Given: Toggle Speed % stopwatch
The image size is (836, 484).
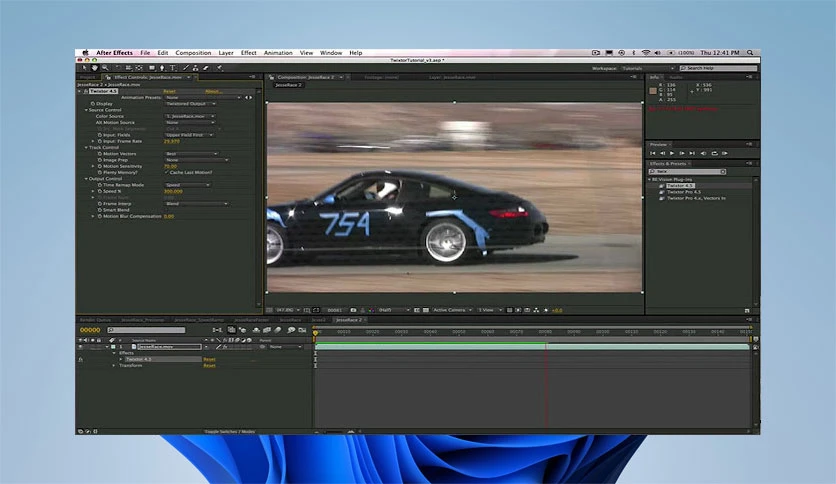Looking at the screenshot, I should 100,191.
